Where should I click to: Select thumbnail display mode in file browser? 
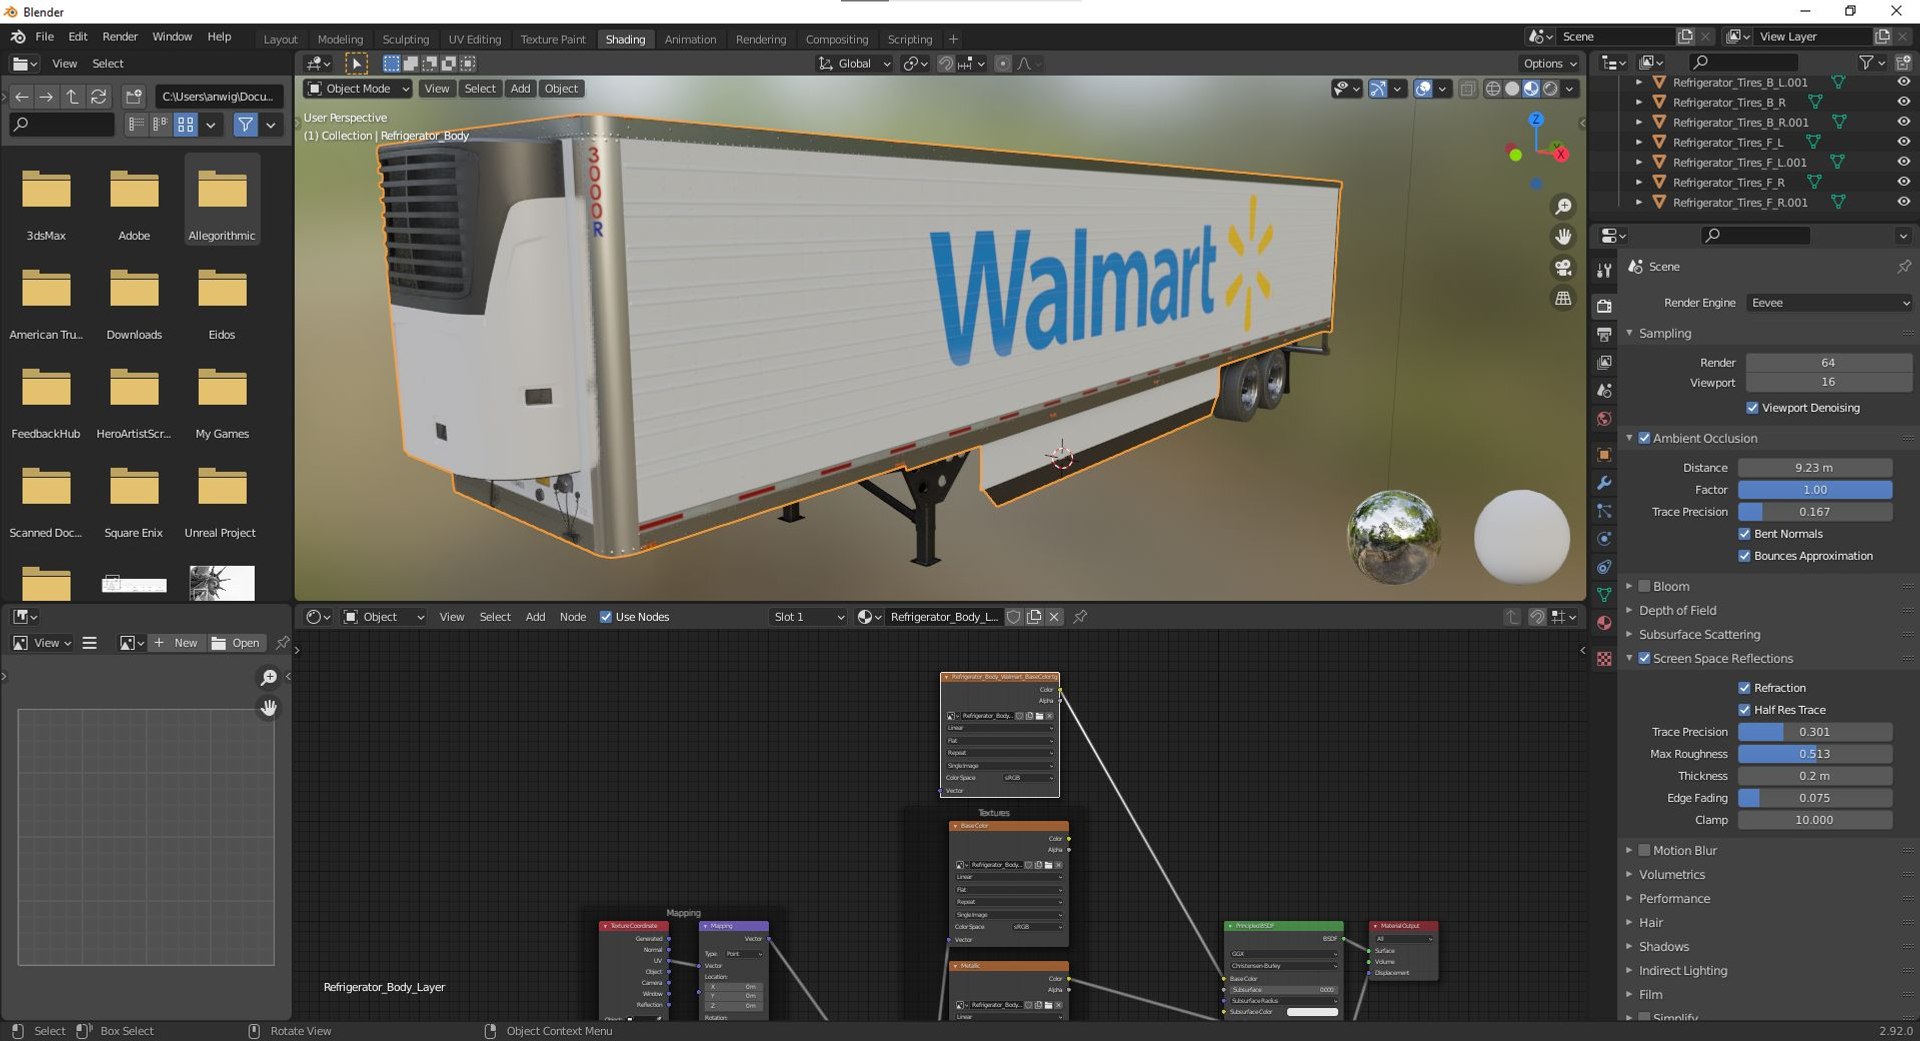(186, 125)
